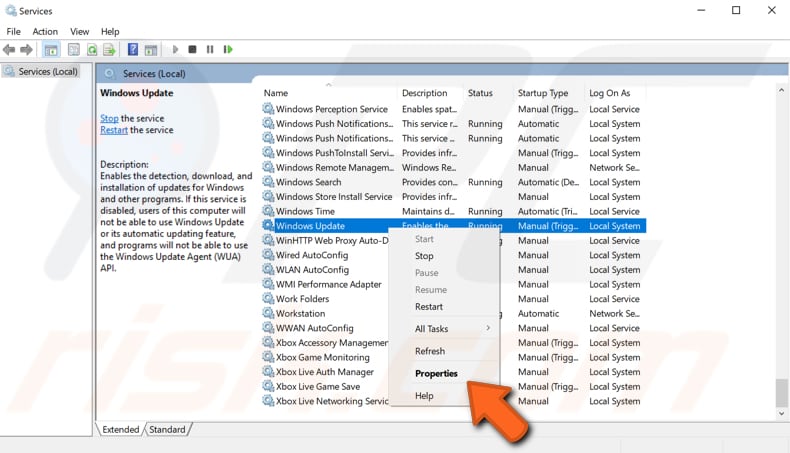Click the Export List toolbar icon
This screenshot has height=453, width=790.
[x=109, y=49]
